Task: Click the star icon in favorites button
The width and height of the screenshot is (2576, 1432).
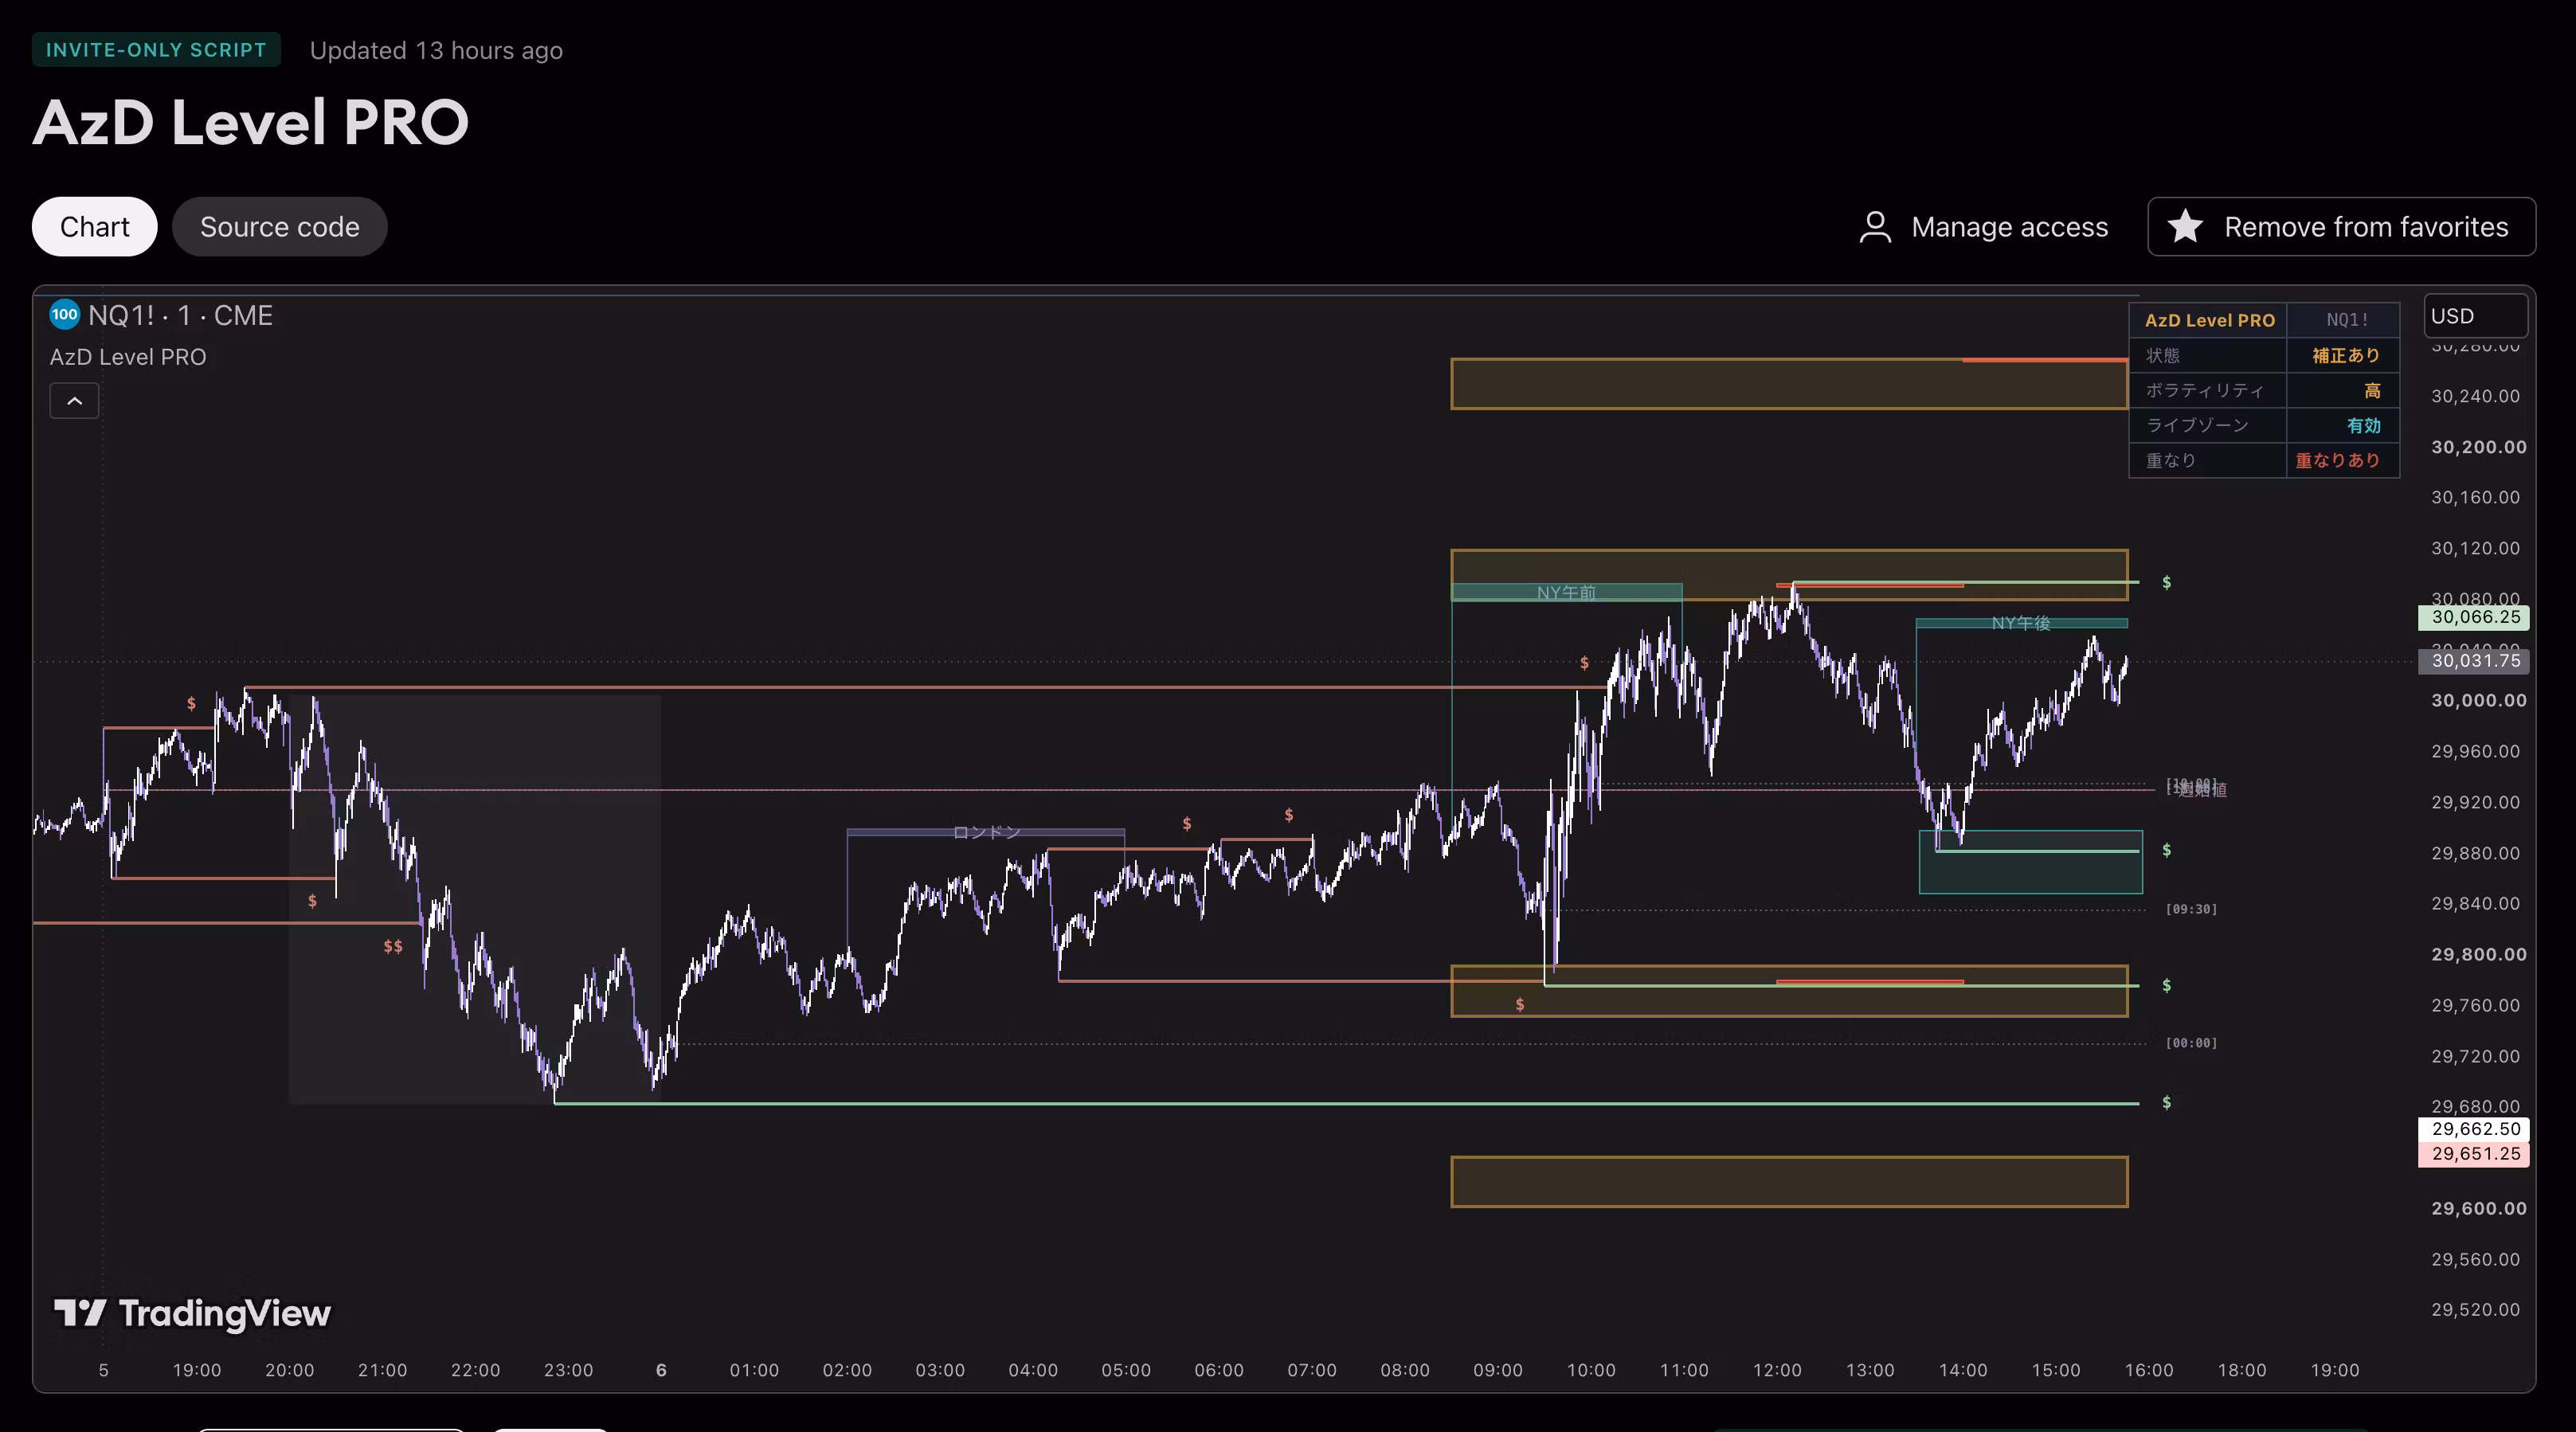Action: 2185,226
